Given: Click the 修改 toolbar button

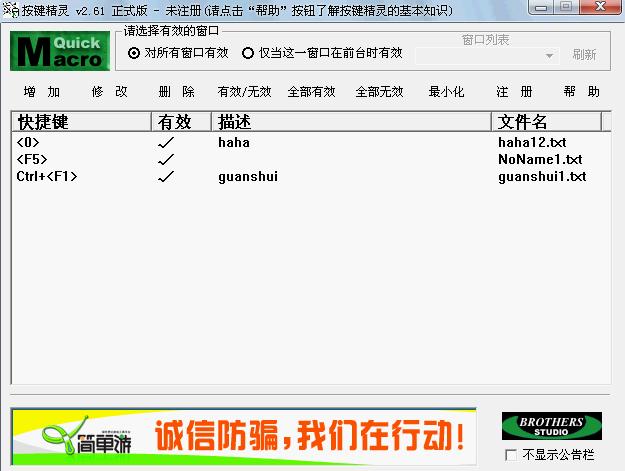Looking at the screenshot, I should pyautogui.click(x=110, y=92).
